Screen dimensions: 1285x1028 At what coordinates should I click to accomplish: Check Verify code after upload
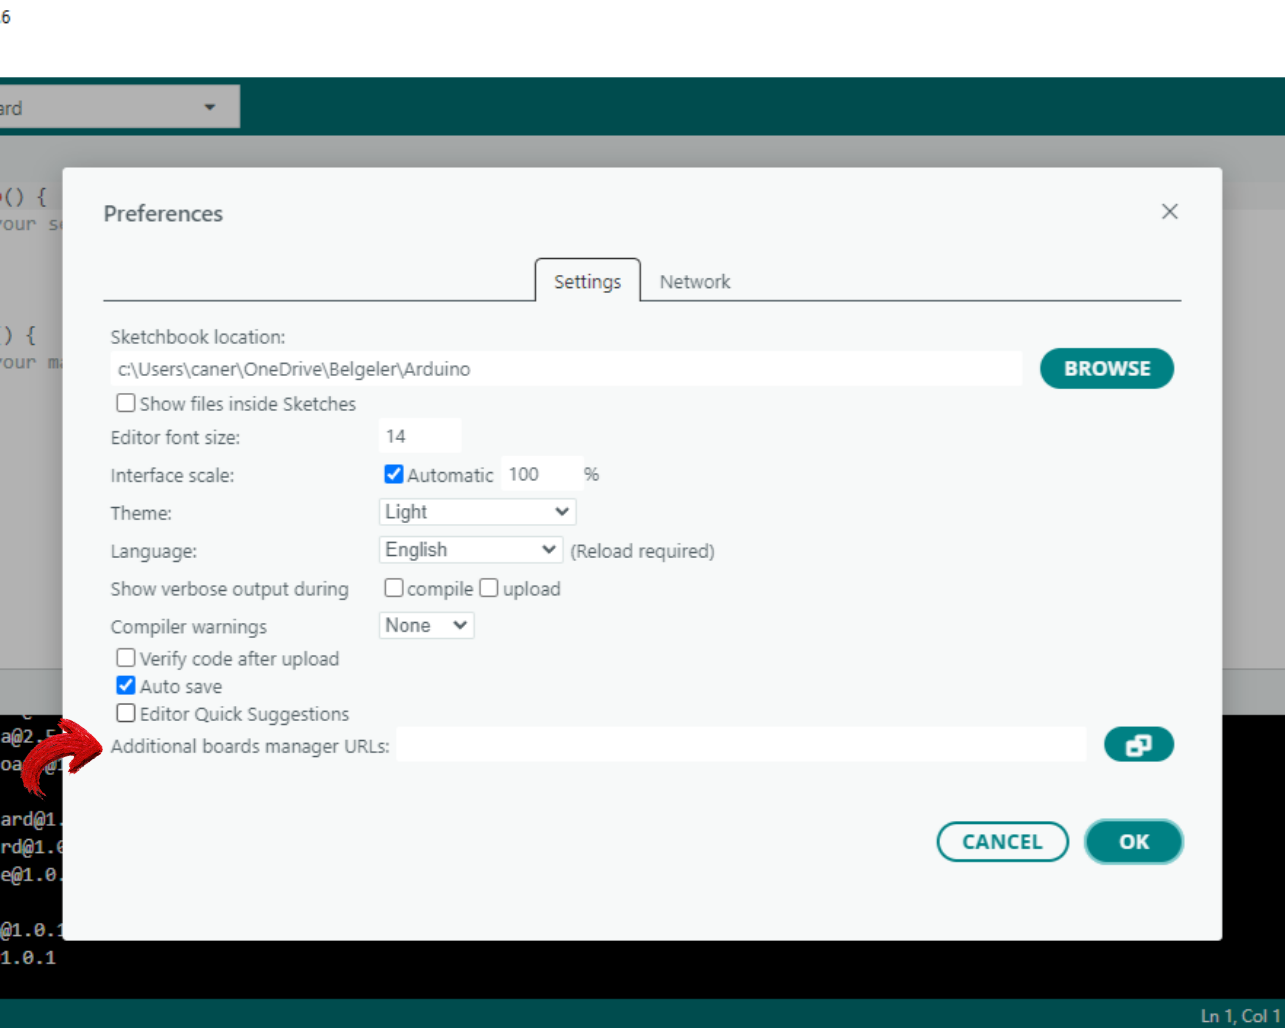tap(126, 658)
